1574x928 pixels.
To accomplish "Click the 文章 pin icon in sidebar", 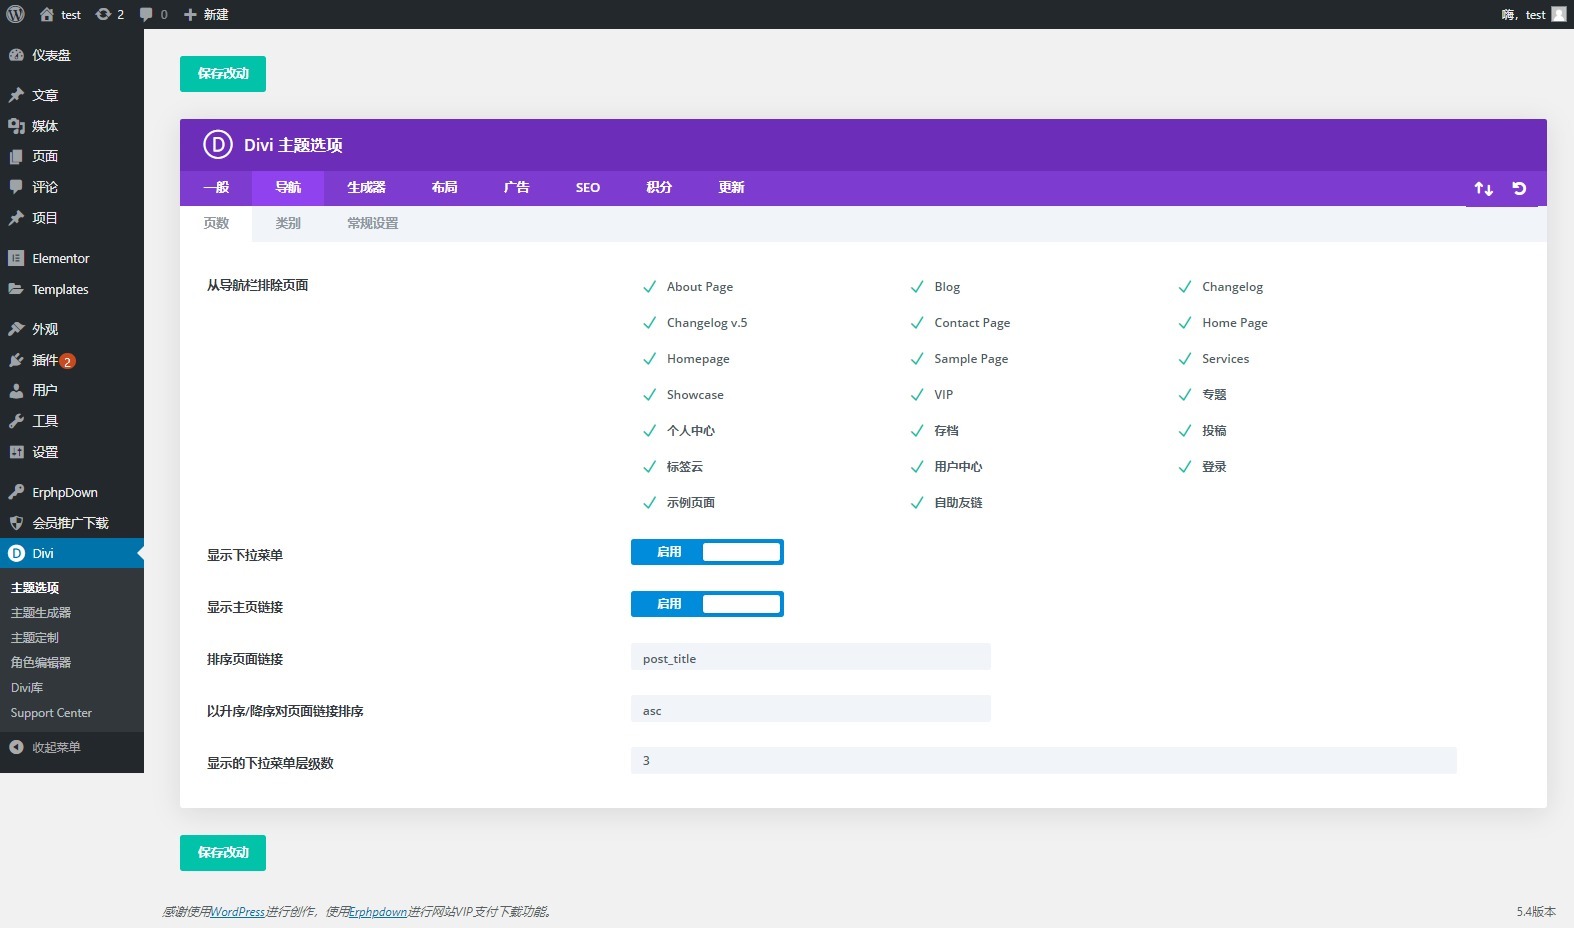I will [x=16, y=95].
